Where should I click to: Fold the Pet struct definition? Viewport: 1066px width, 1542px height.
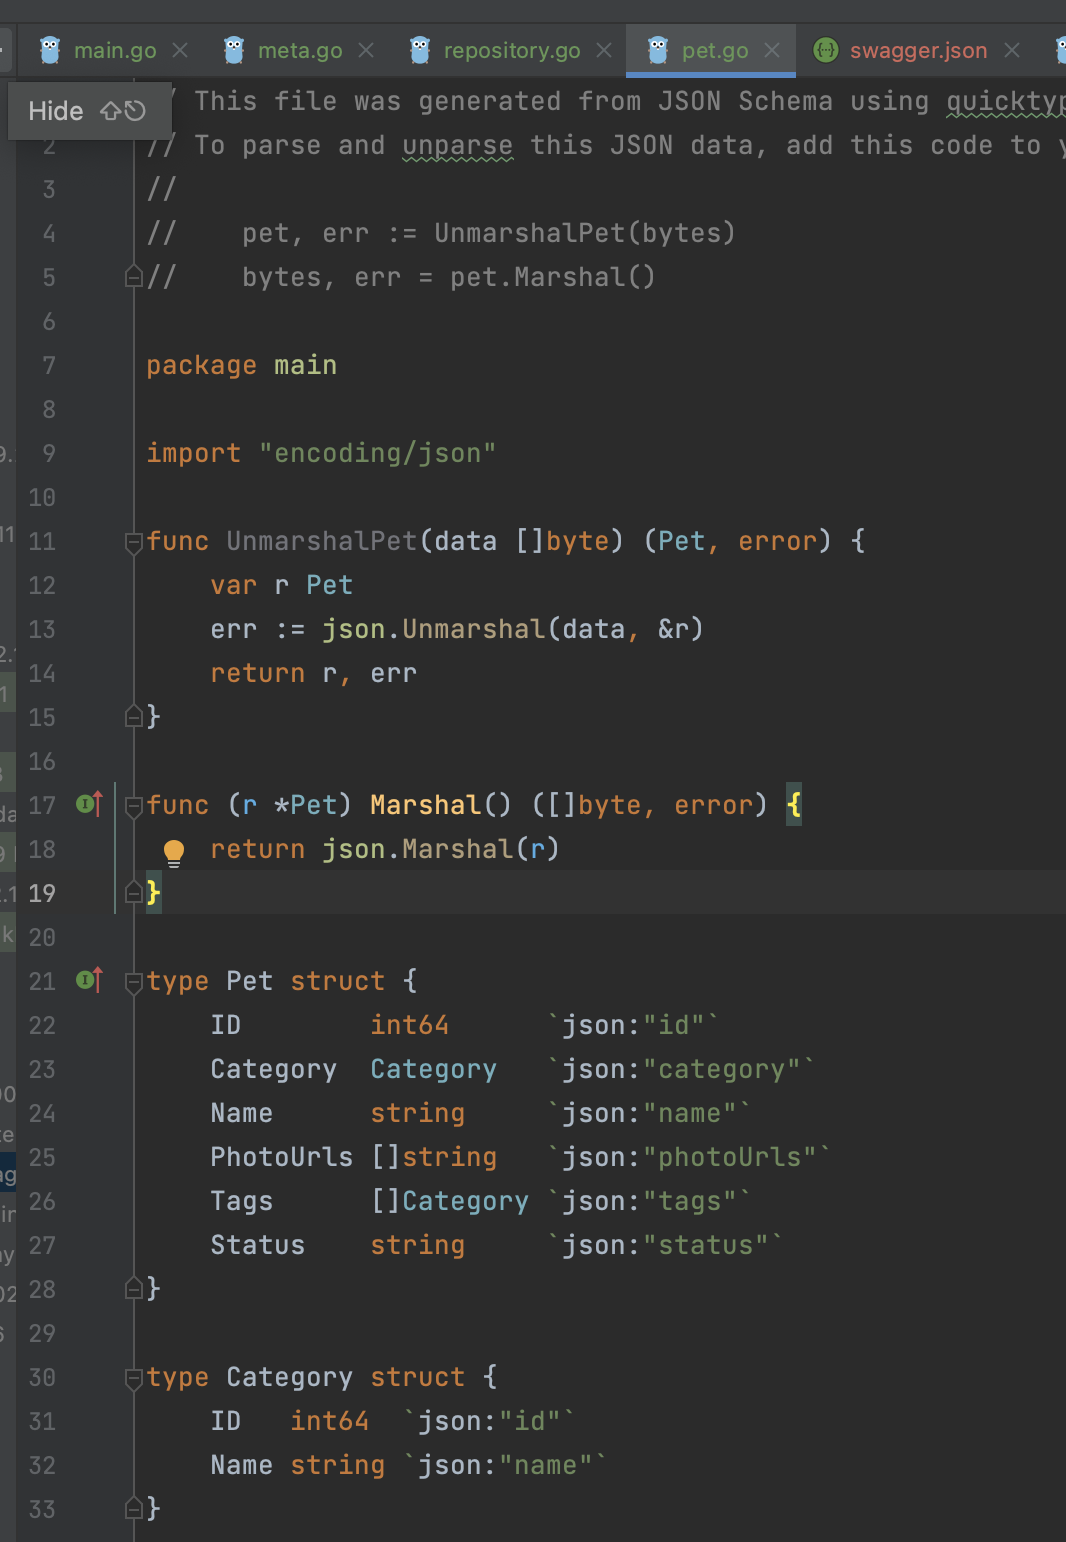pyautogui.click(x=133, y=982)
